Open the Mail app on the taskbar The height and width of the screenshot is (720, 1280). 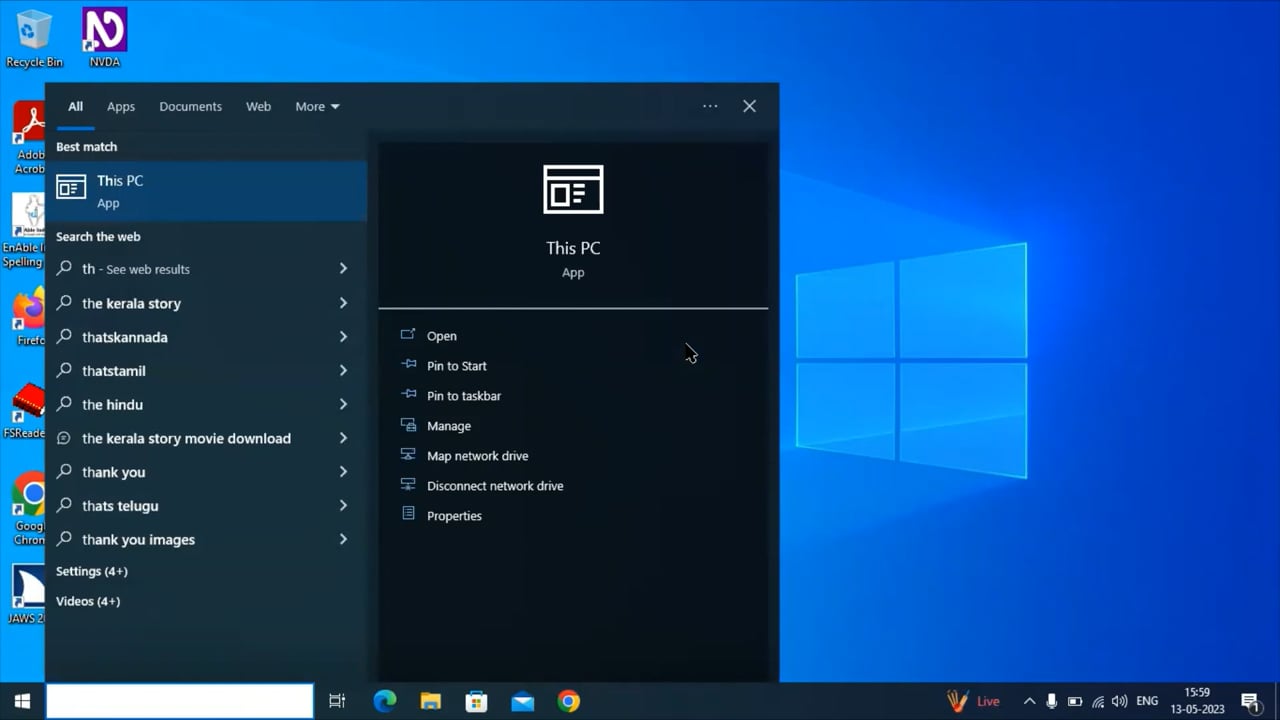(522, 701)
